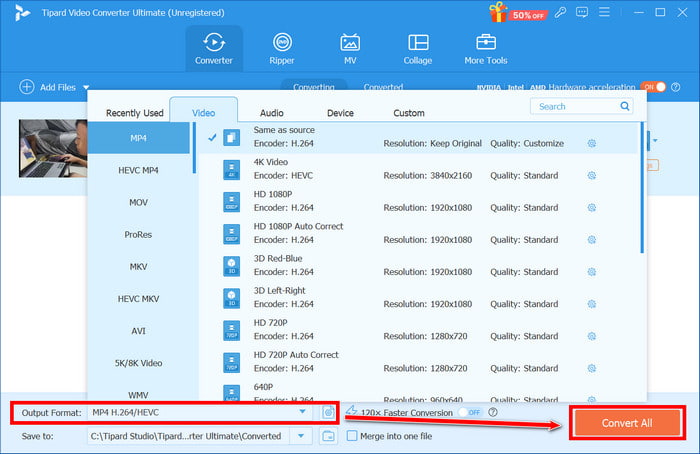
Task: Select the 5K/8K Video format category
Action: click(138, 363)
